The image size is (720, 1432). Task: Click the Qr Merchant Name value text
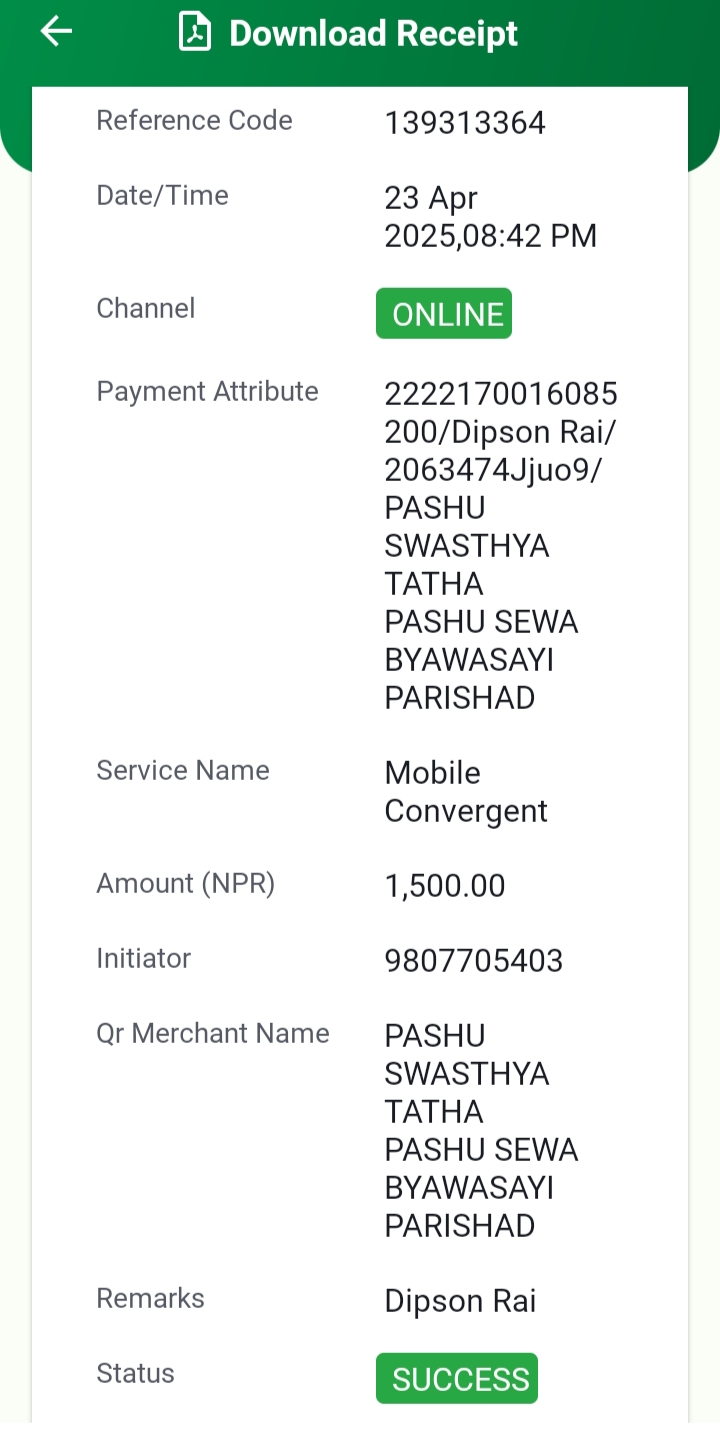(x=482, y=1131)
